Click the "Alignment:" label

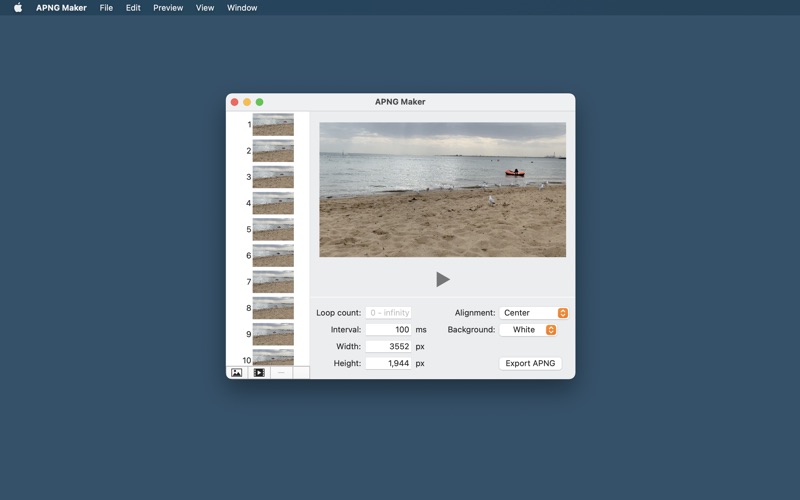click(474, 313)
